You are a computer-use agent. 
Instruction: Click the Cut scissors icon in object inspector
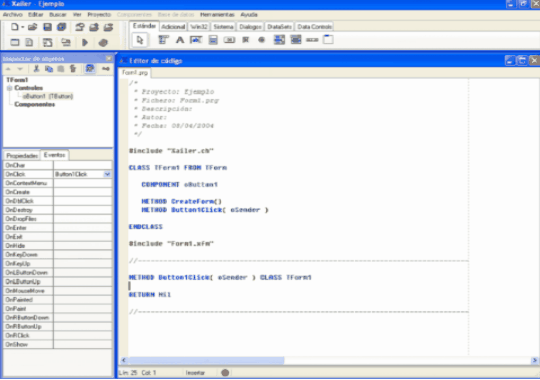(x=36, y=69)
